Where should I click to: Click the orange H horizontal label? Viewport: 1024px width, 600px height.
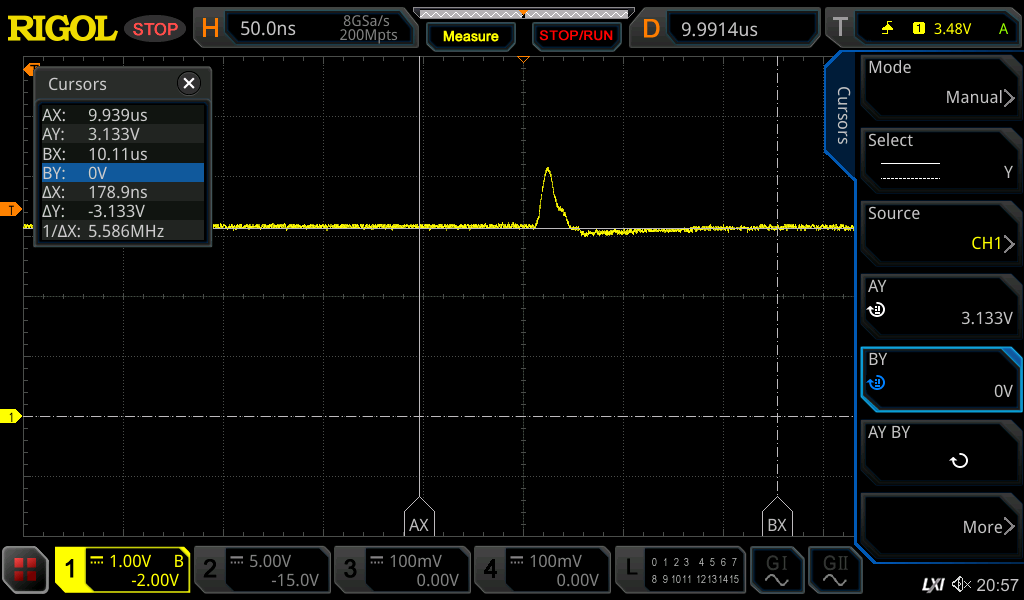click(210, 29)
